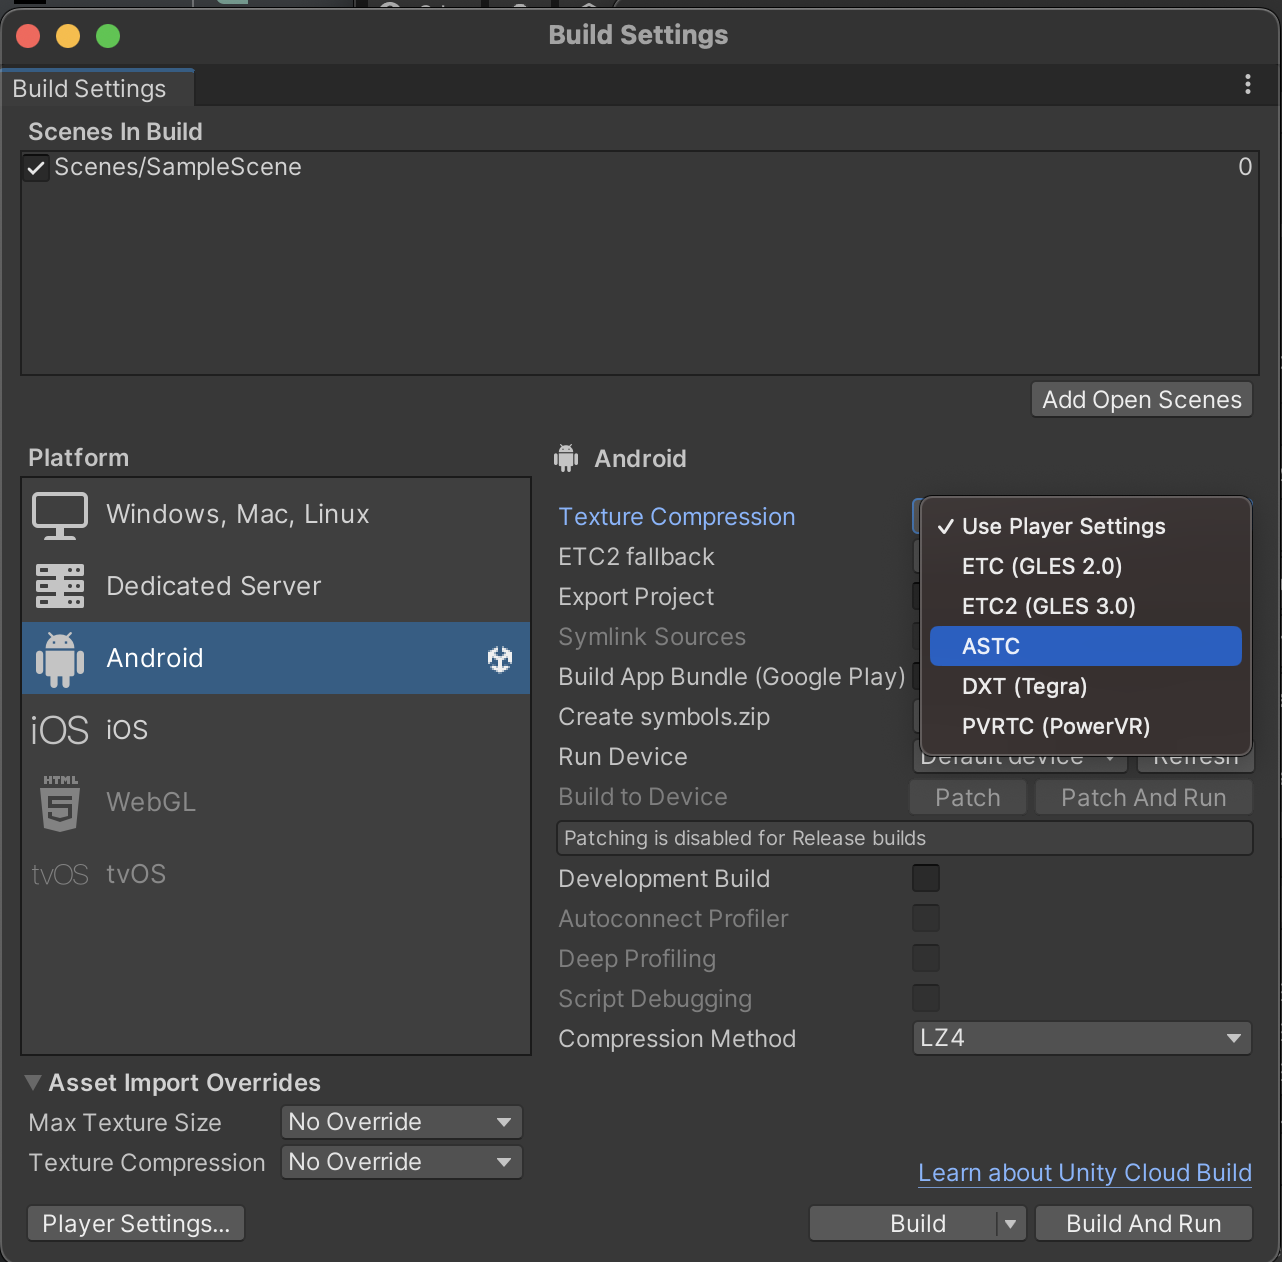Click the Export Project label
Screen dimensions: 1282x1262
[636, 597]
